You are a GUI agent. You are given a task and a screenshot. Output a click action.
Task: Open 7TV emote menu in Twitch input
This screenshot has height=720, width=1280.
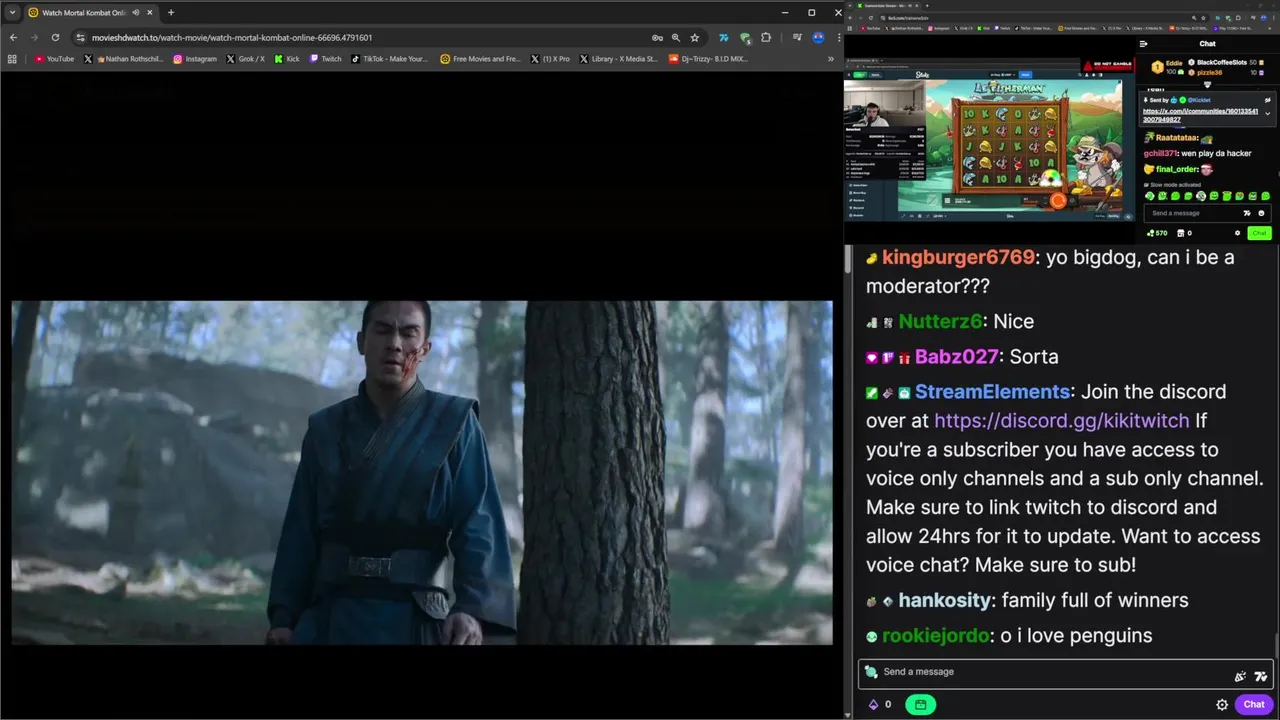pyautogui.click(x=1261, y=677)
